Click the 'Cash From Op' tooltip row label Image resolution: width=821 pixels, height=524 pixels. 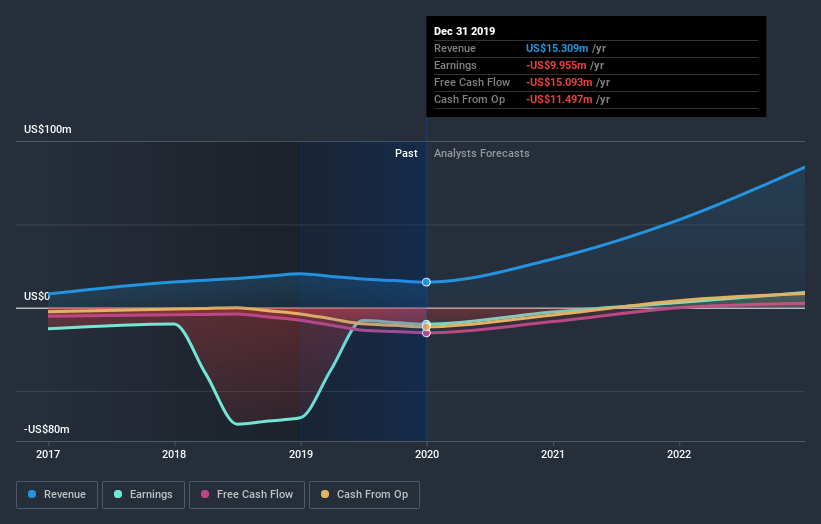pos(469,99)
